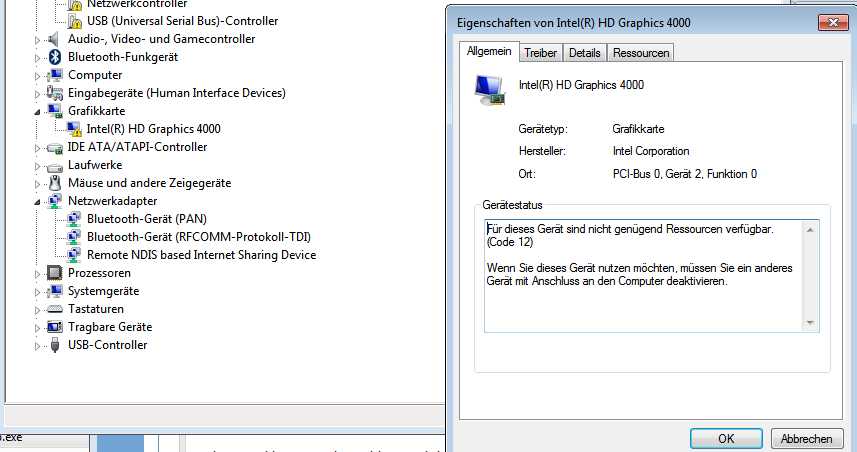Click the Tragbare Geräte label
This screenshot has width=857, height=452.
[x=110, y=327]
